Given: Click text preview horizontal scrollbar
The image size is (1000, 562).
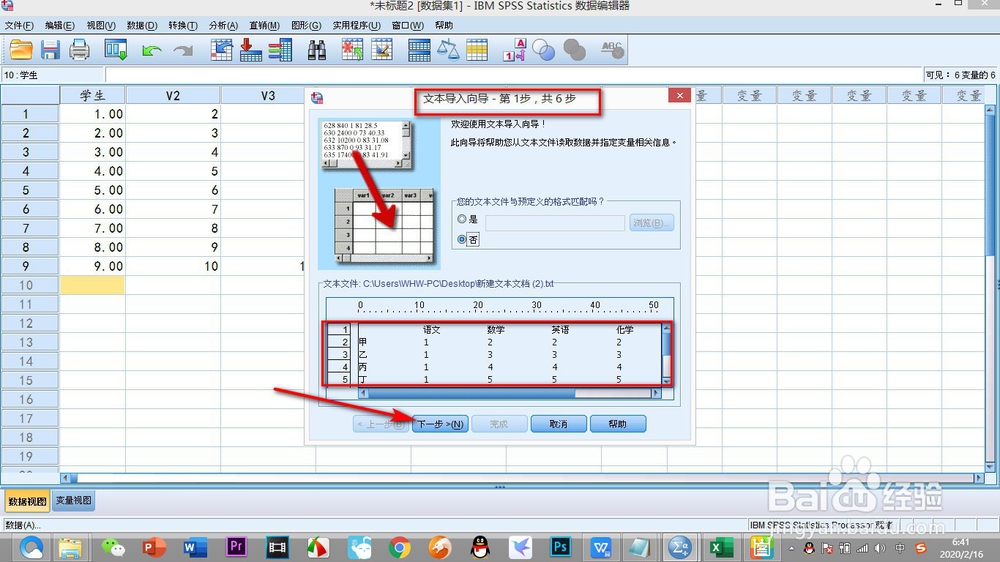Looking at the screenshot, I should click(x=508, y=394).
